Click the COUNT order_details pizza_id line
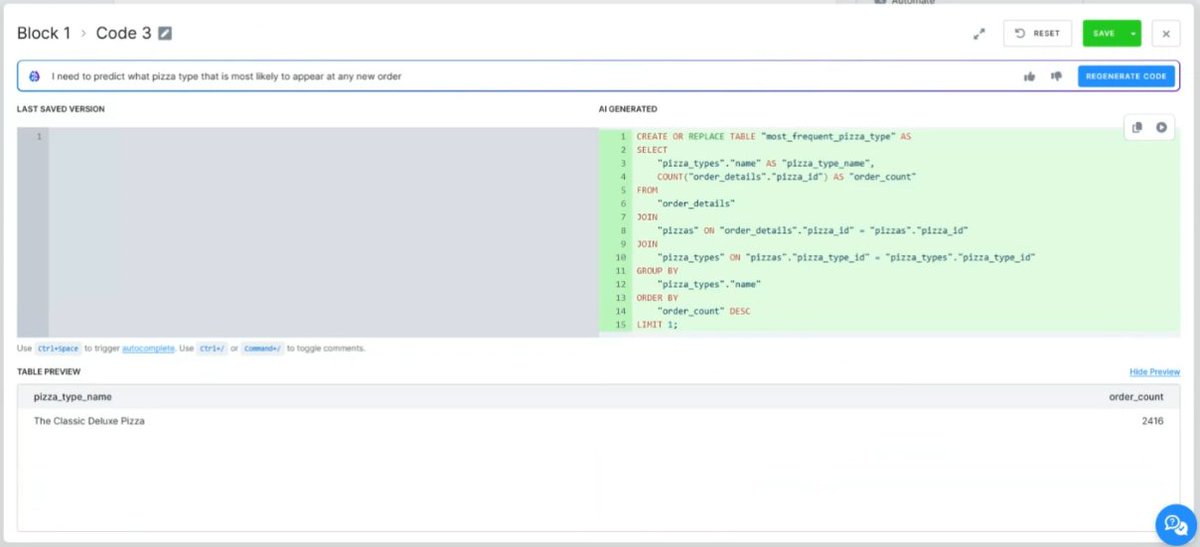 (787, 176)
